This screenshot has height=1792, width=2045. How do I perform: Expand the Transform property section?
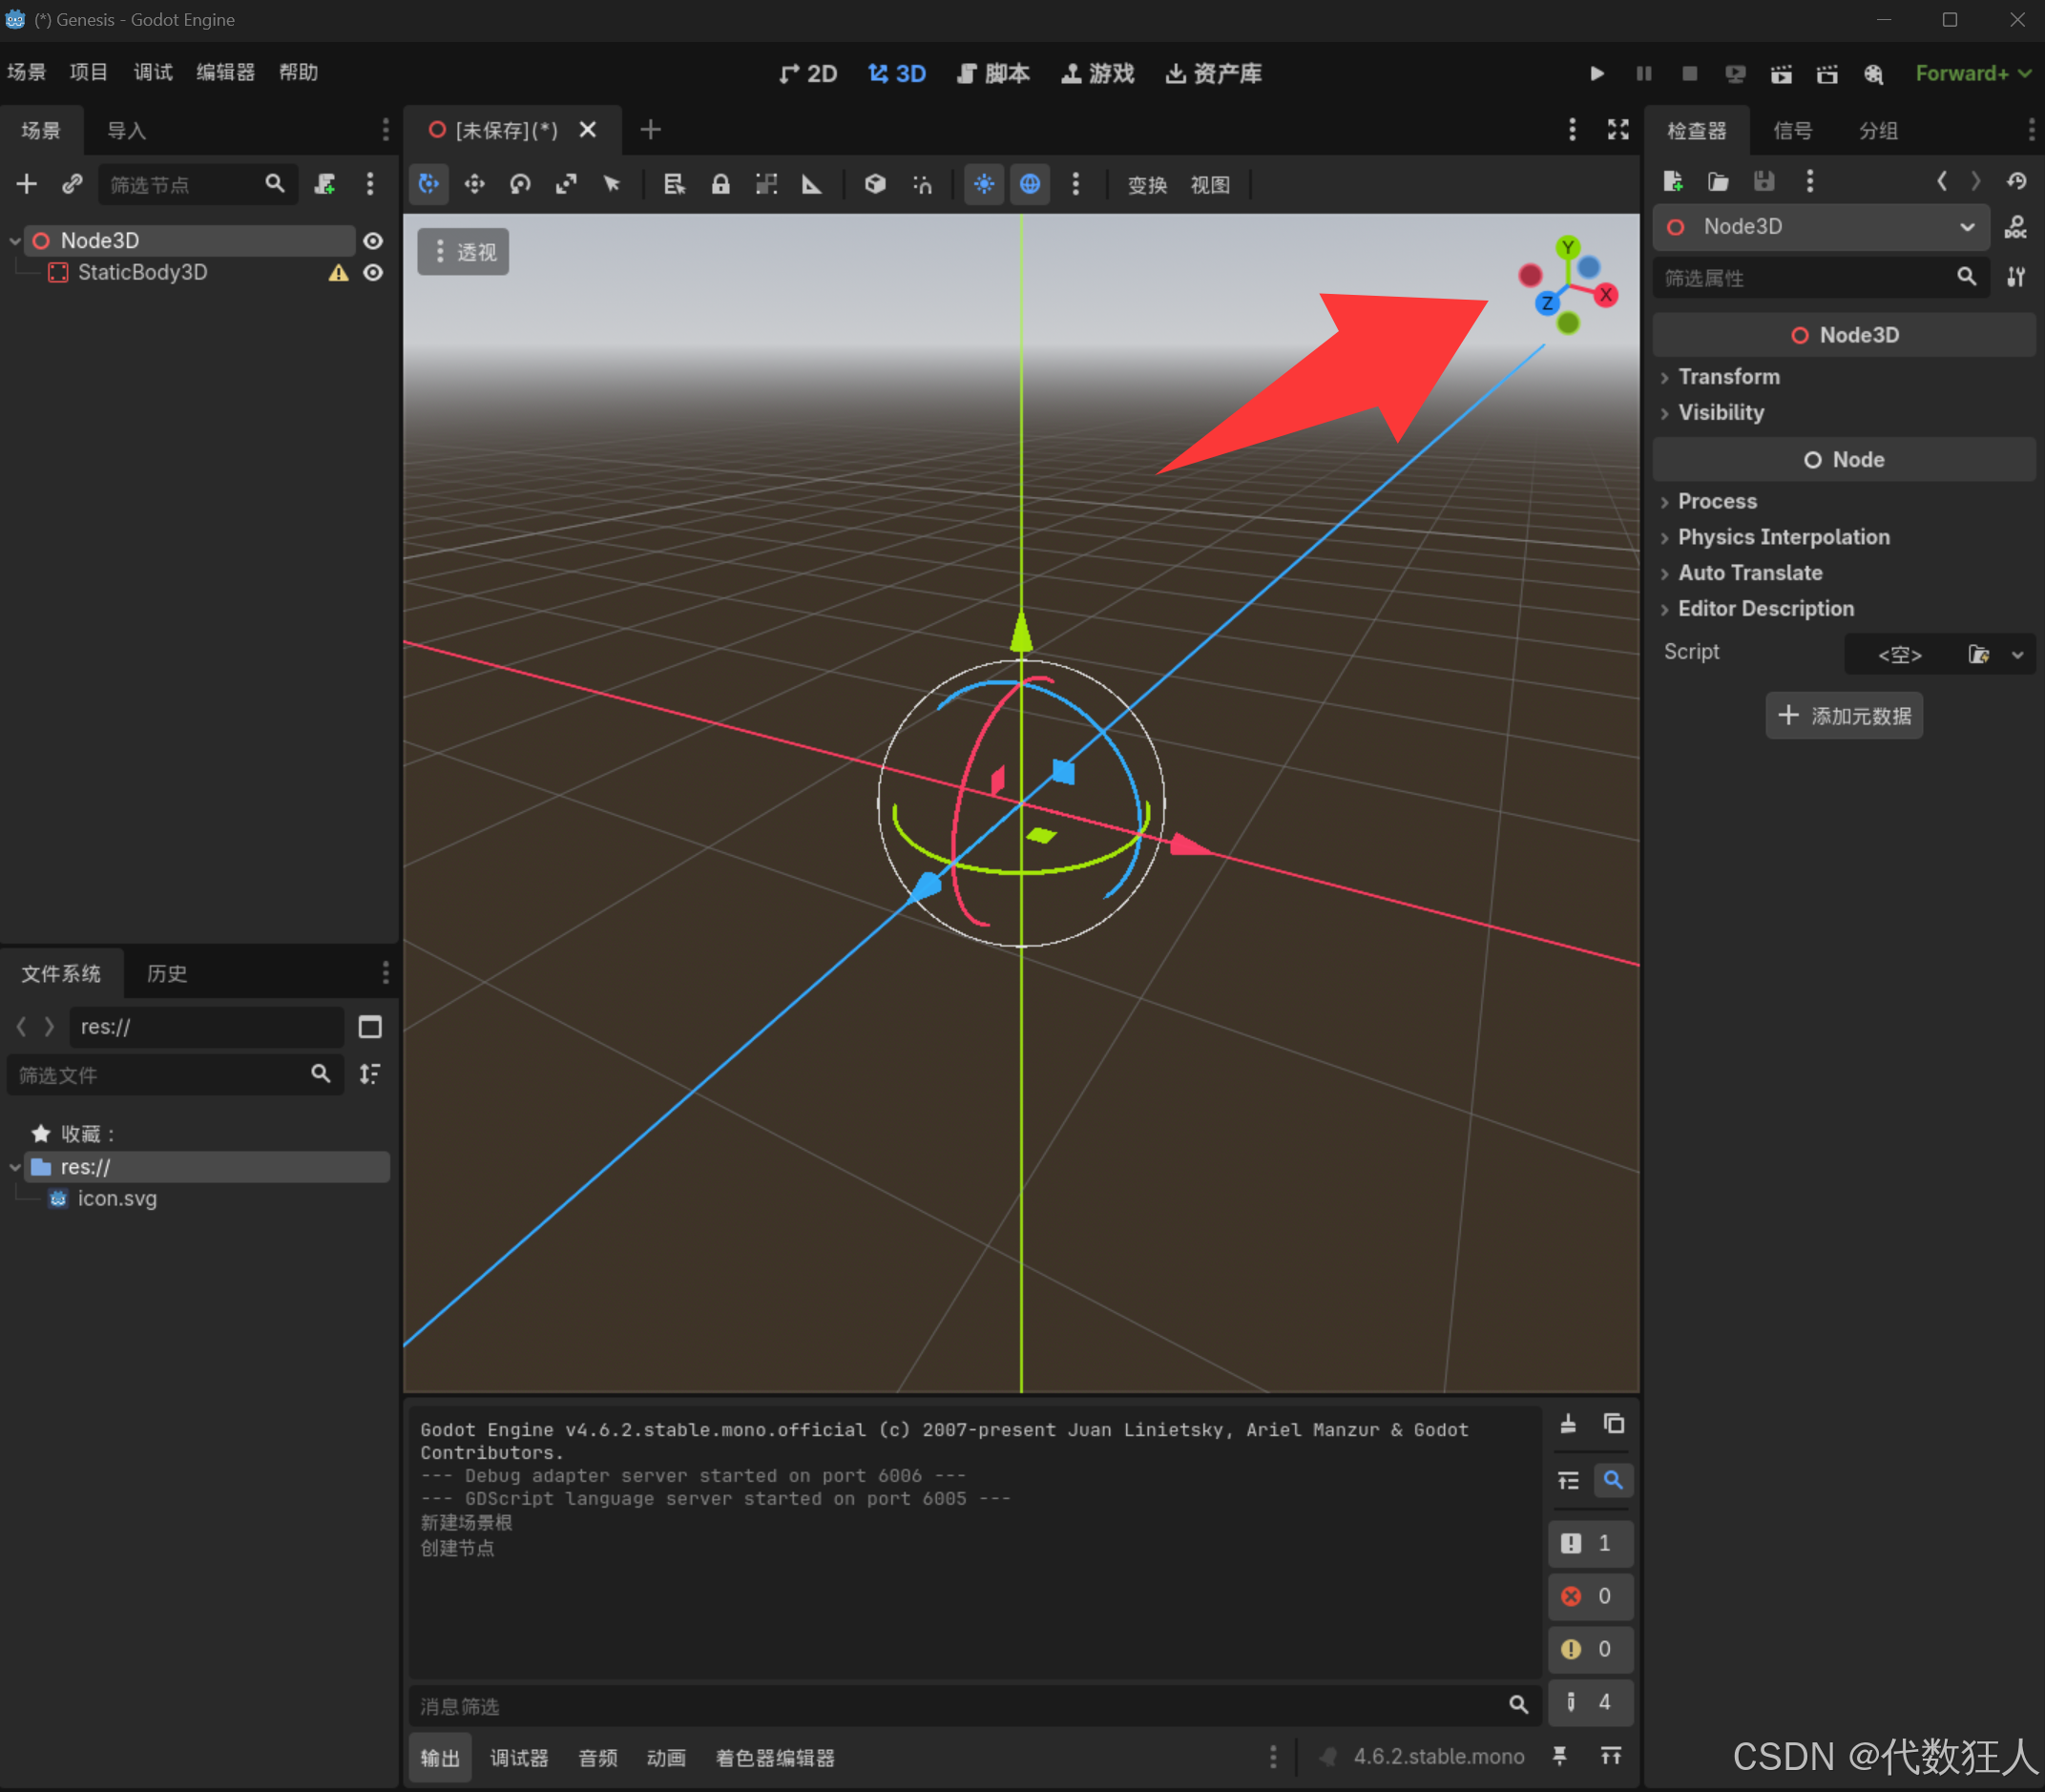point(1728,377)
